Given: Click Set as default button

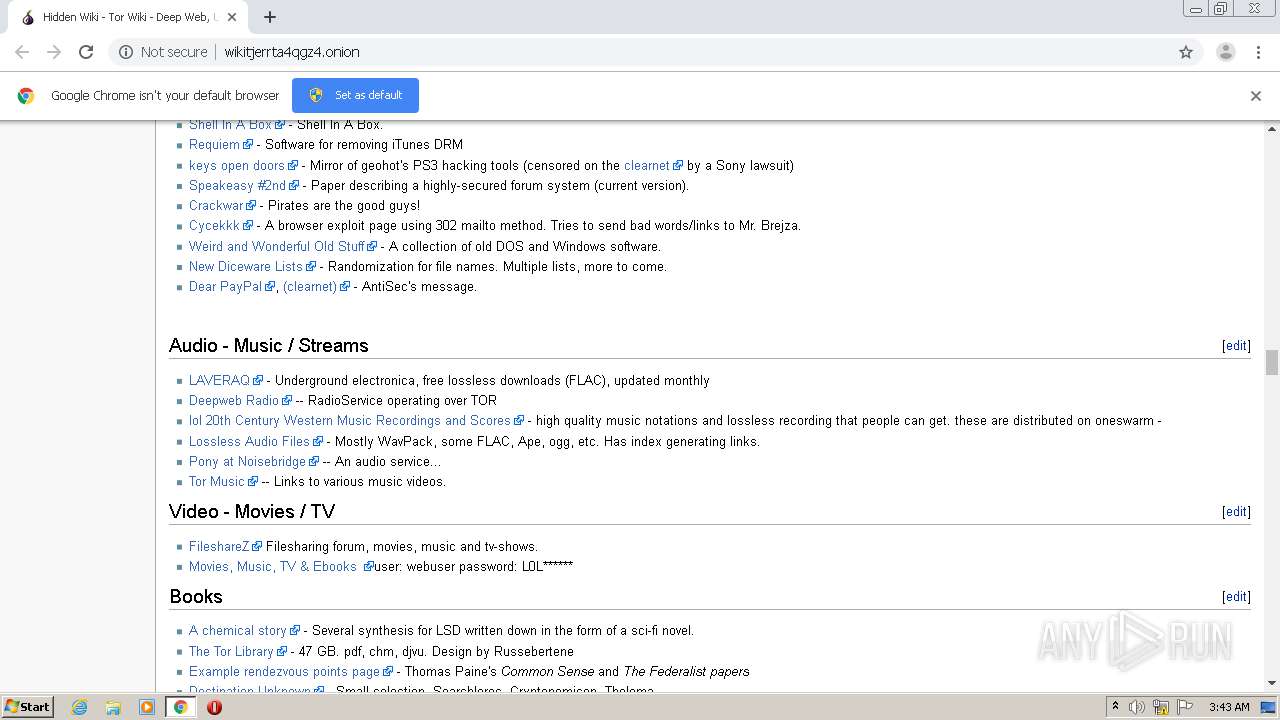Looking at the screenshot, I should pyautogui.click(x=355, y=95).
